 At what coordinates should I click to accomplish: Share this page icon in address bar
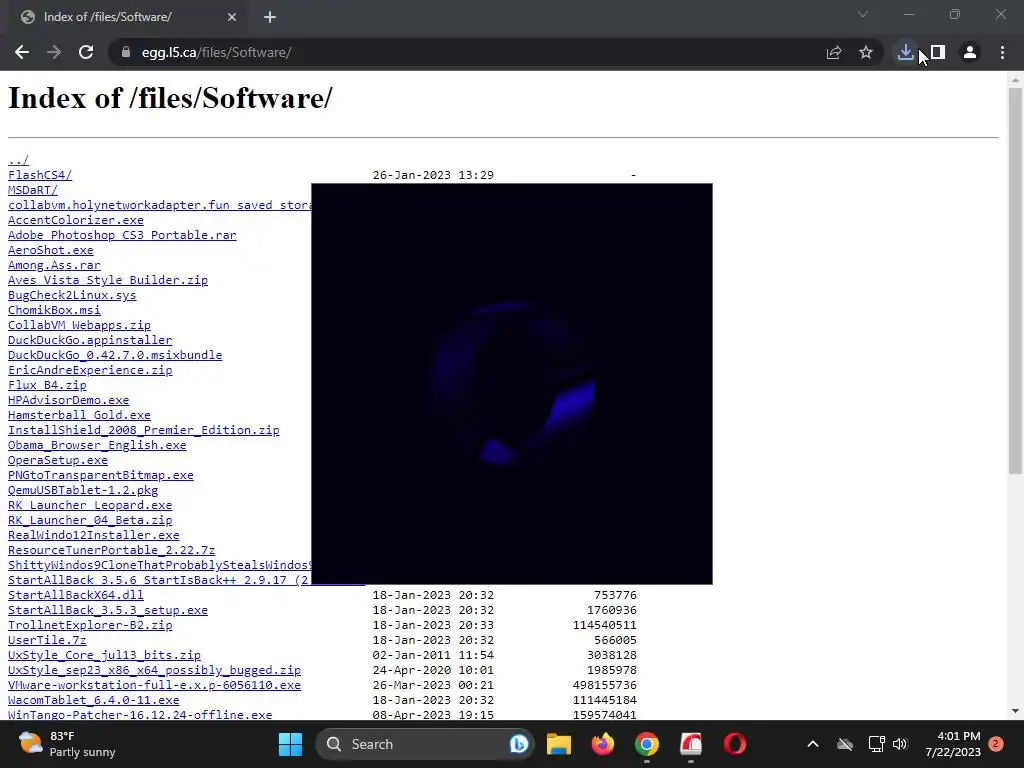(x=833, y=52)
